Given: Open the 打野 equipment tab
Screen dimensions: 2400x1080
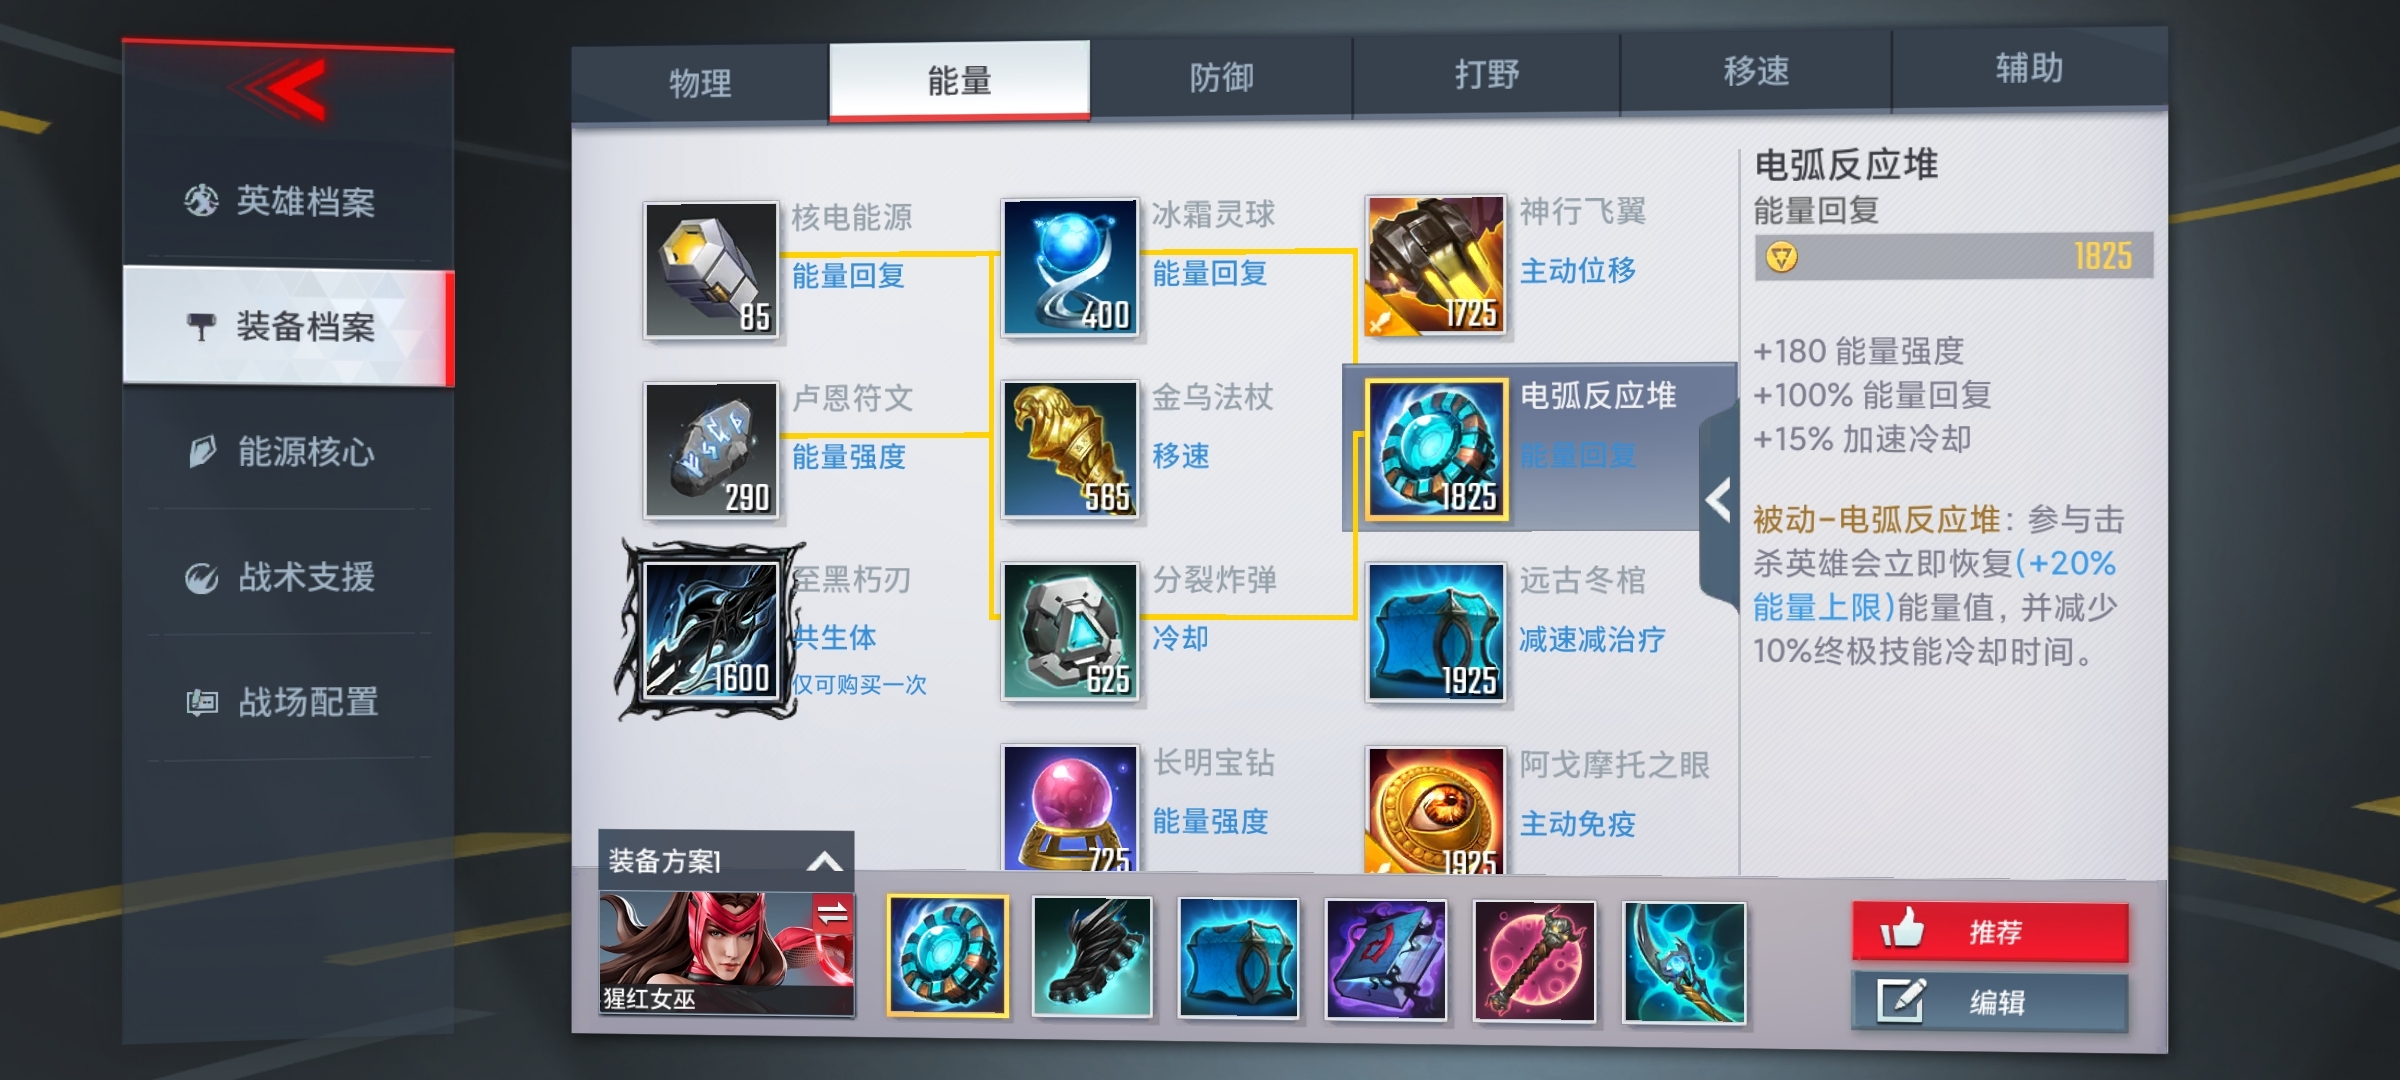Looking at the screenshot, I should point(1486,74).
